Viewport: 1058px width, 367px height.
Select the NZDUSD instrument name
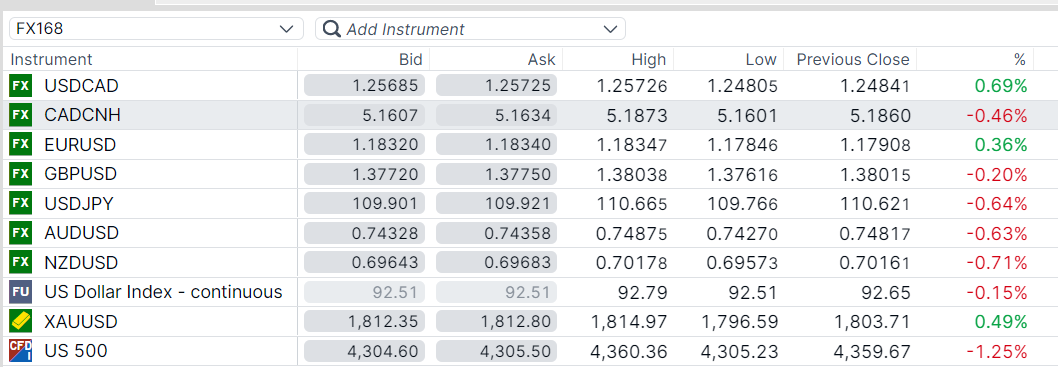coord(81,262)
